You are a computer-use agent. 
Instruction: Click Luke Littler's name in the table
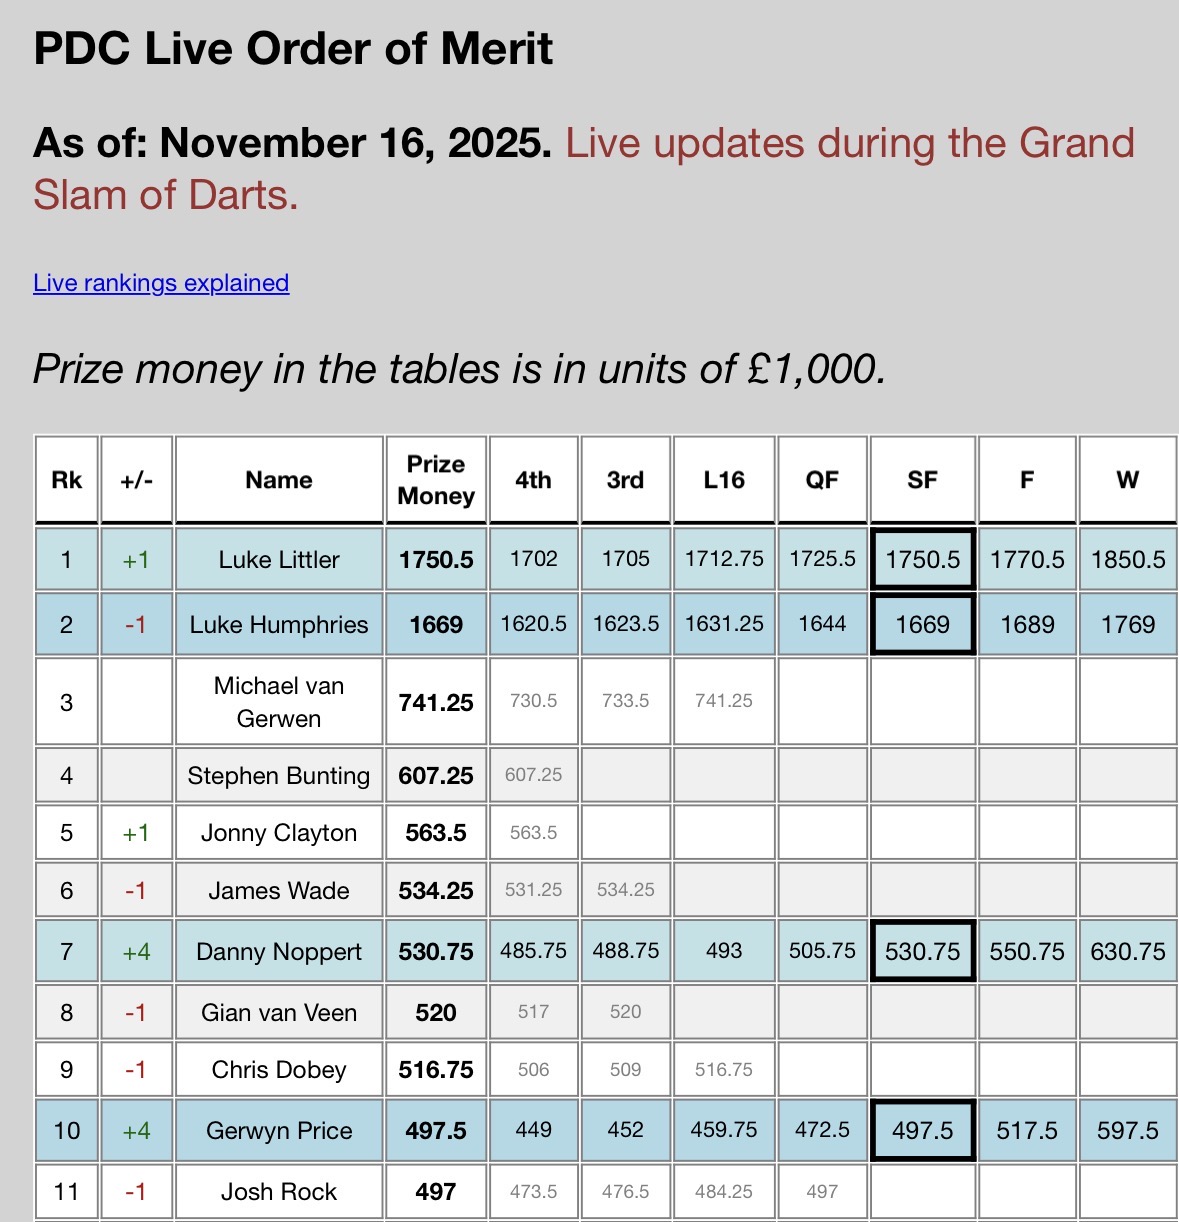[x=279, y=560]
